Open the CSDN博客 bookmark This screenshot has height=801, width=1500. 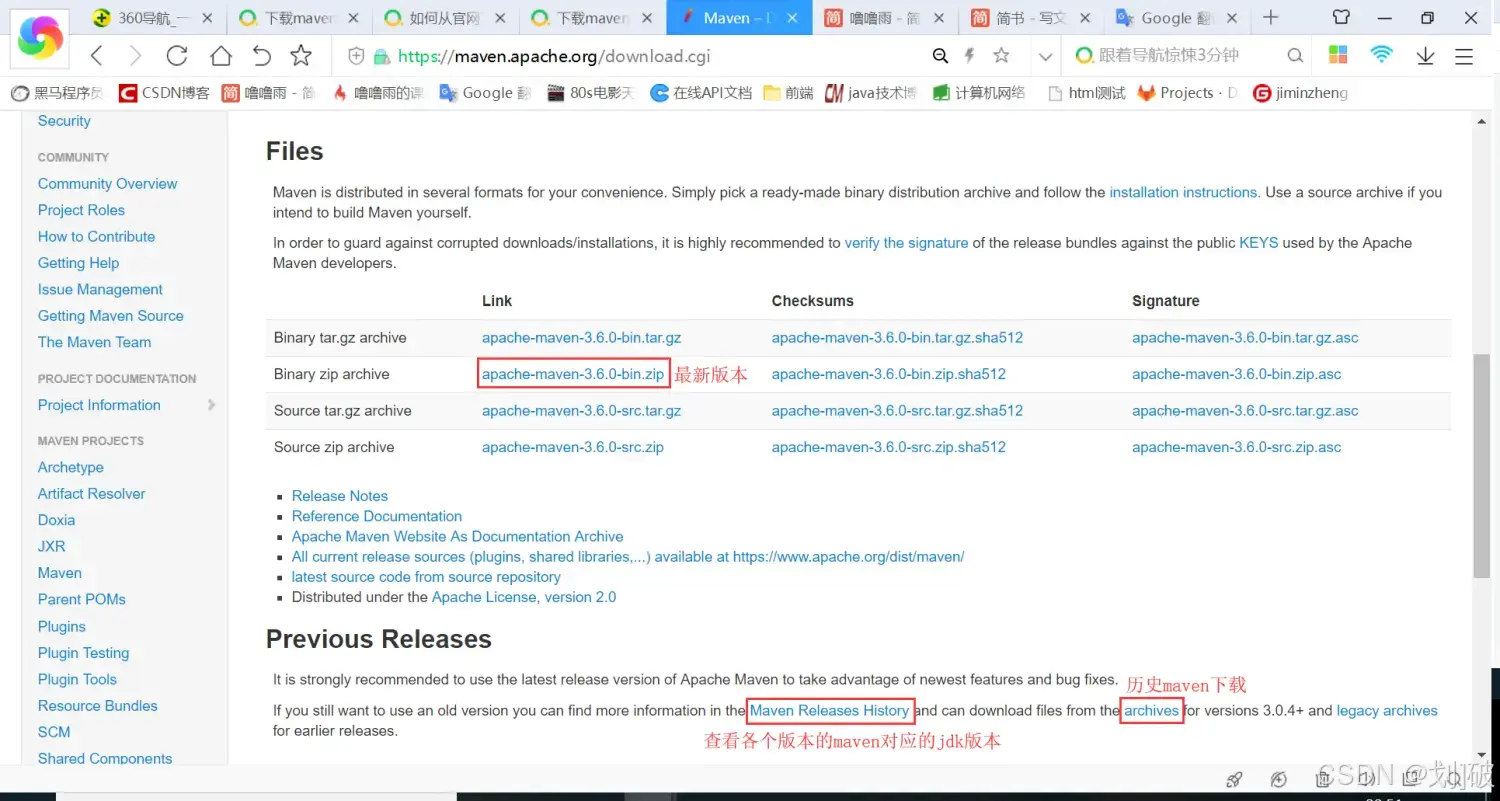coord(165,93)
